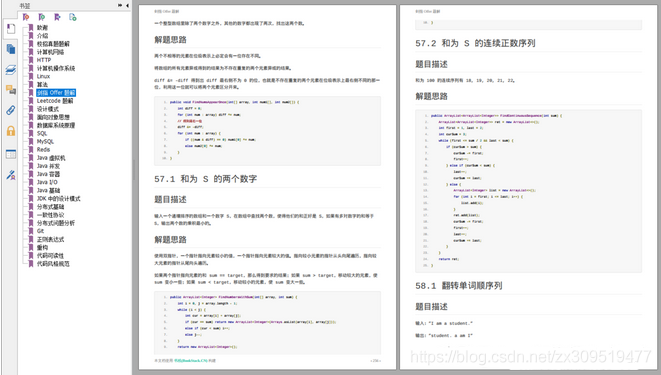Screen dimensions: 661x375
Task: Select the 一致性协议 bookmark
Action: tap(51, 215)
